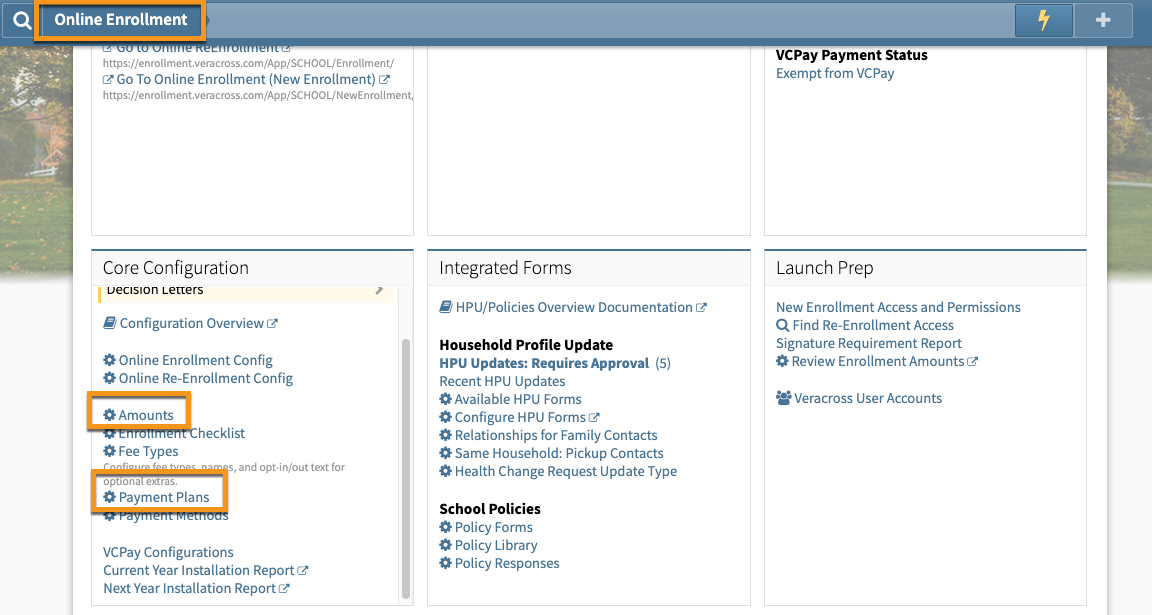Open HPU/Policies Overview Documentation
1152x615 pixels.
574,307
